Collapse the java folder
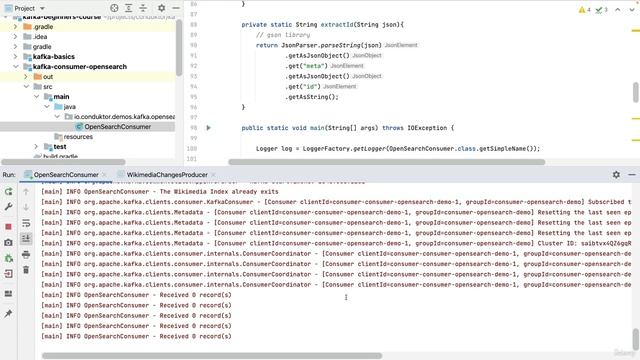This screenshot has height=360, width=640. 47,107
